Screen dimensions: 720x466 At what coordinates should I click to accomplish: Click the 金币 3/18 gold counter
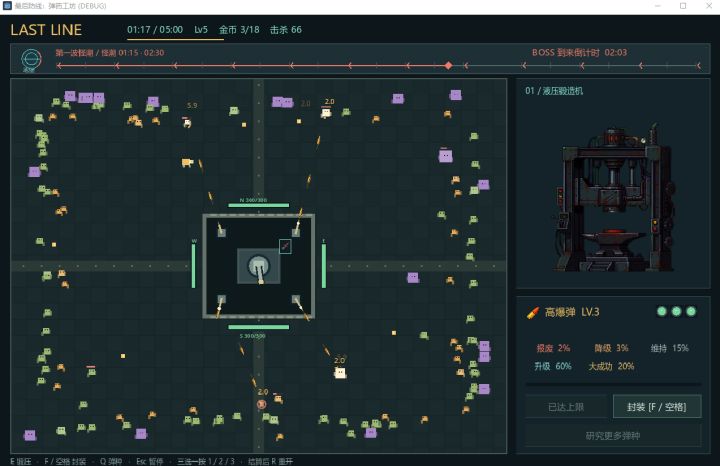(239, 30)
